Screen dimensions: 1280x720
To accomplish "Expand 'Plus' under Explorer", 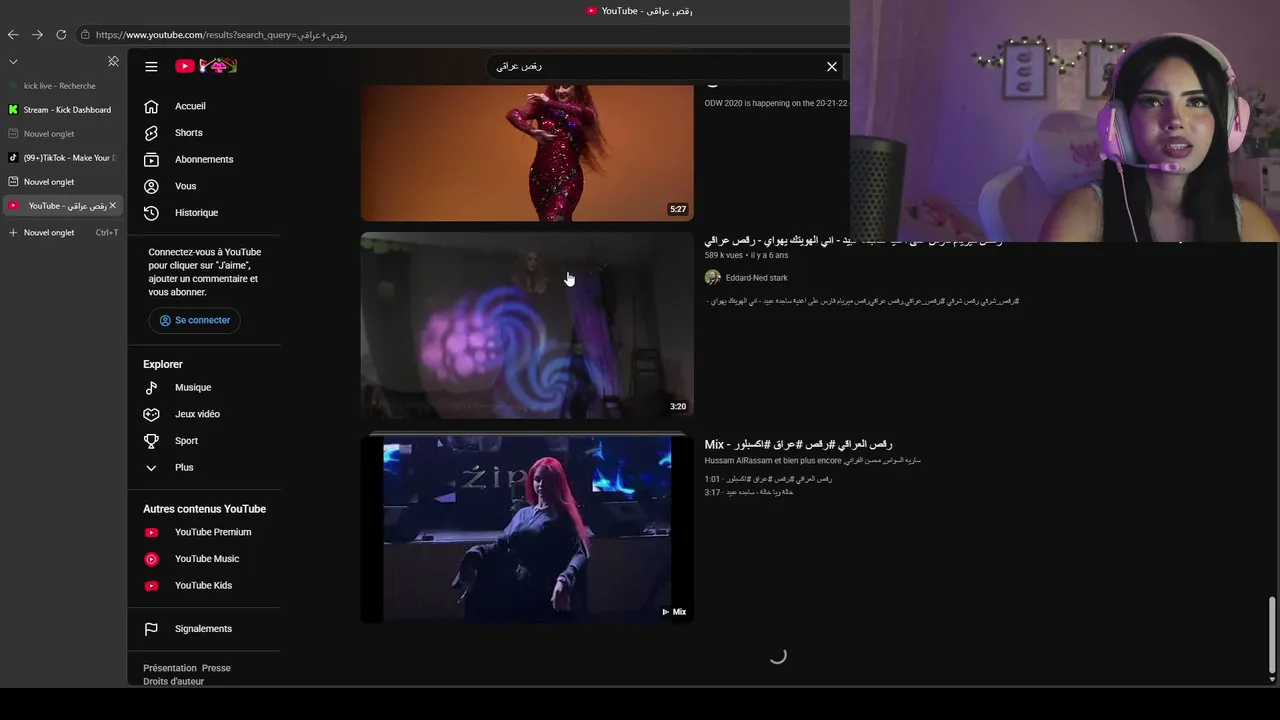I will coord(204,468).
